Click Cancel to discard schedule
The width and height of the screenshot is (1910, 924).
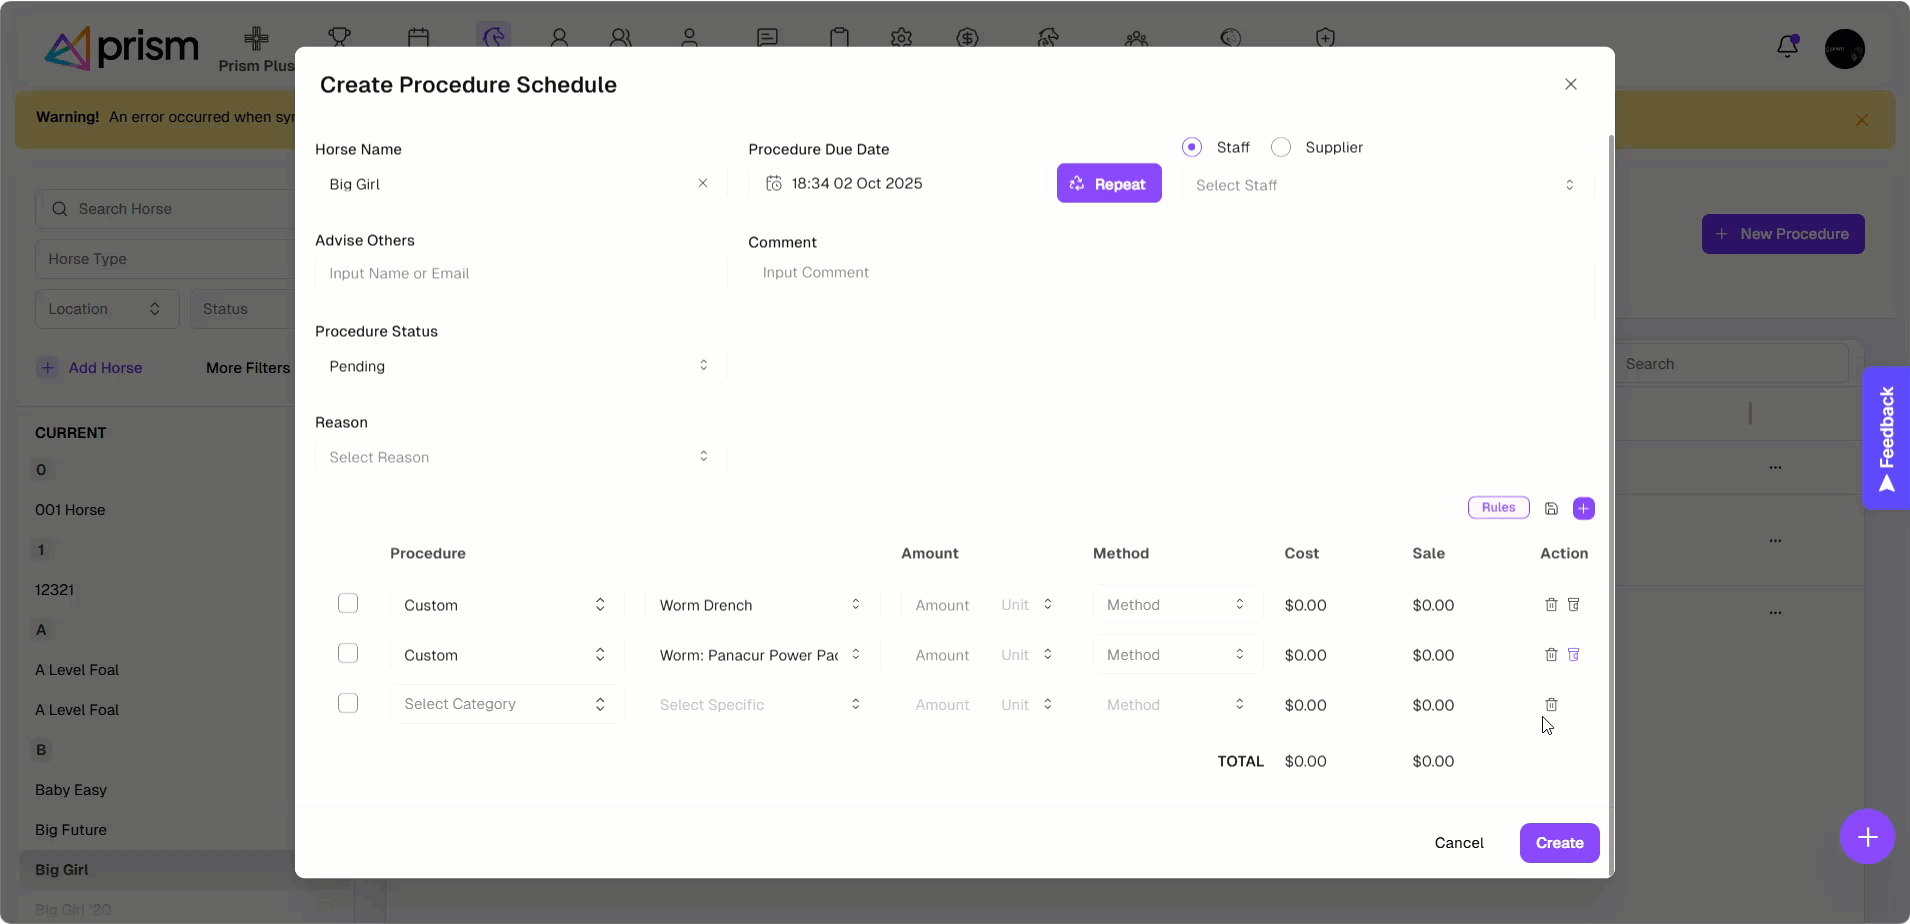pyautogui.click(x=1458, y=843)
